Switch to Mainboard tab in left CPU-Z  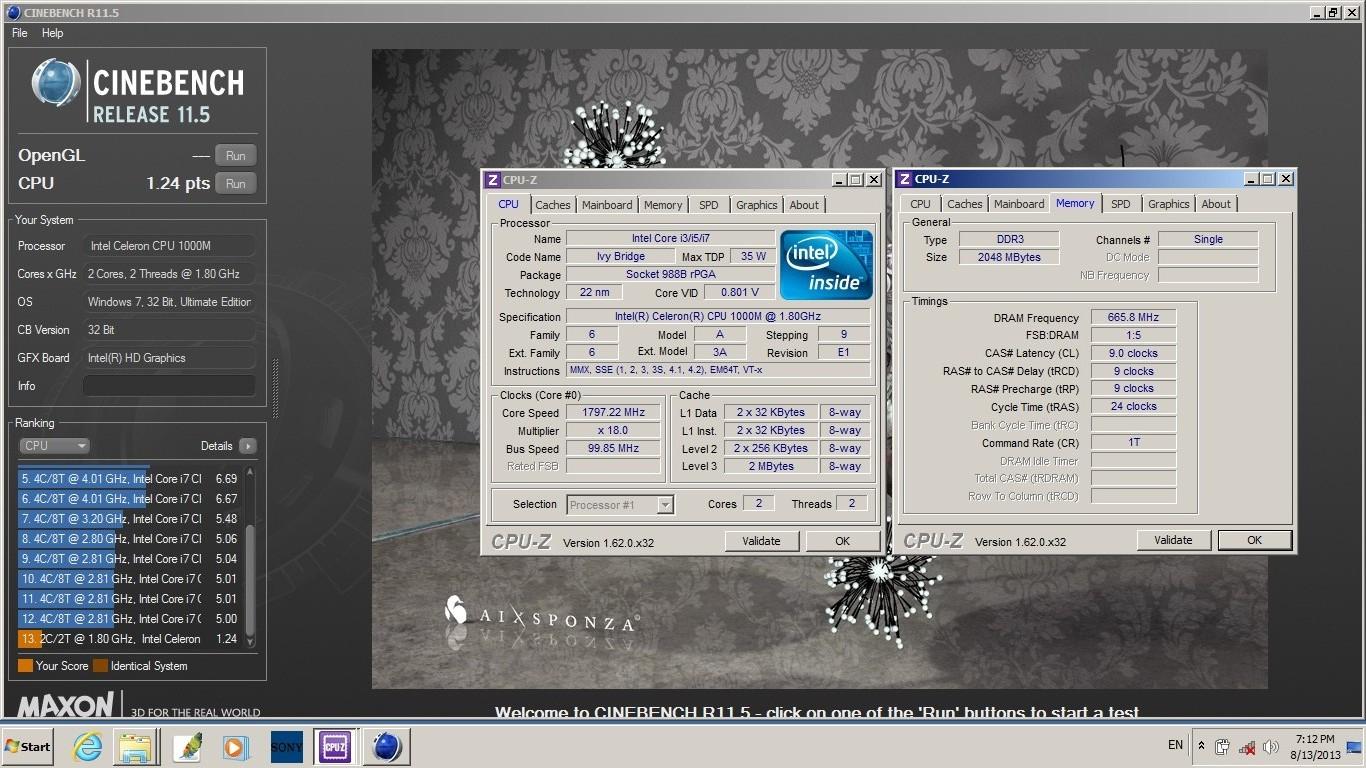click(607, 205)
